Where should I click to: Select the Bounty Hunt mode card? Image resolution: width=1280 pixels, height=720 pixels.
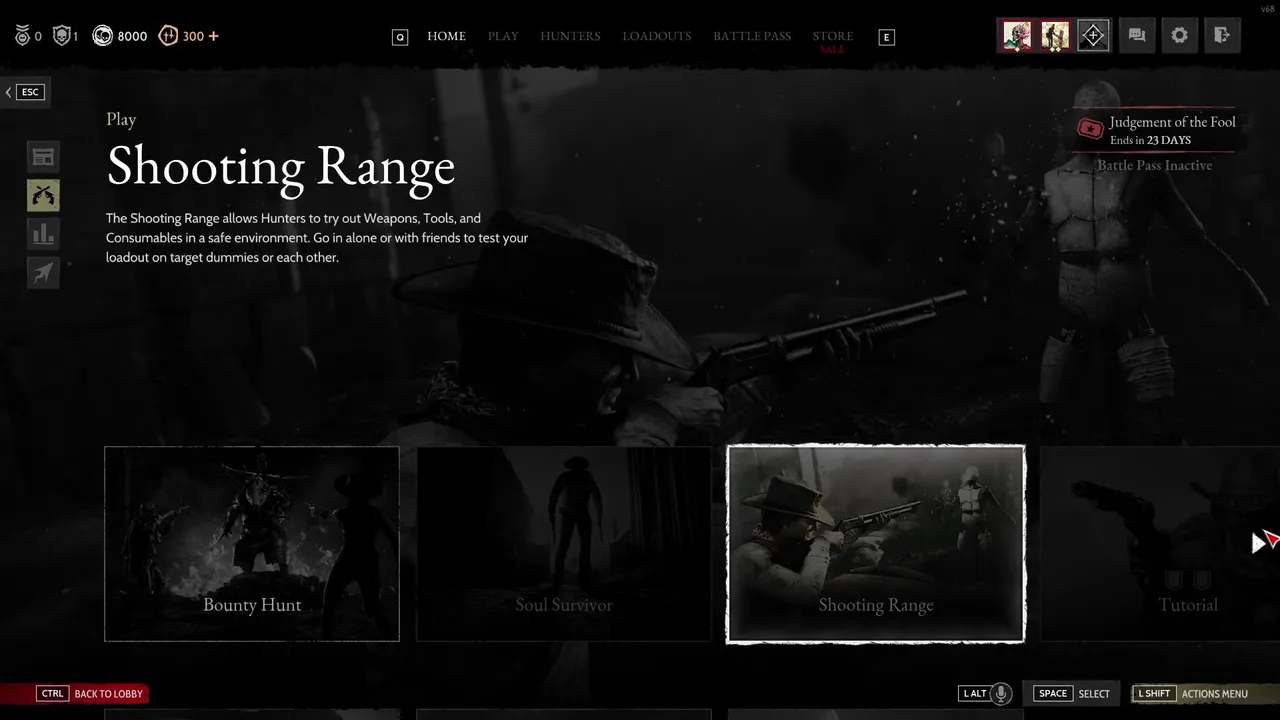[252, 544]
